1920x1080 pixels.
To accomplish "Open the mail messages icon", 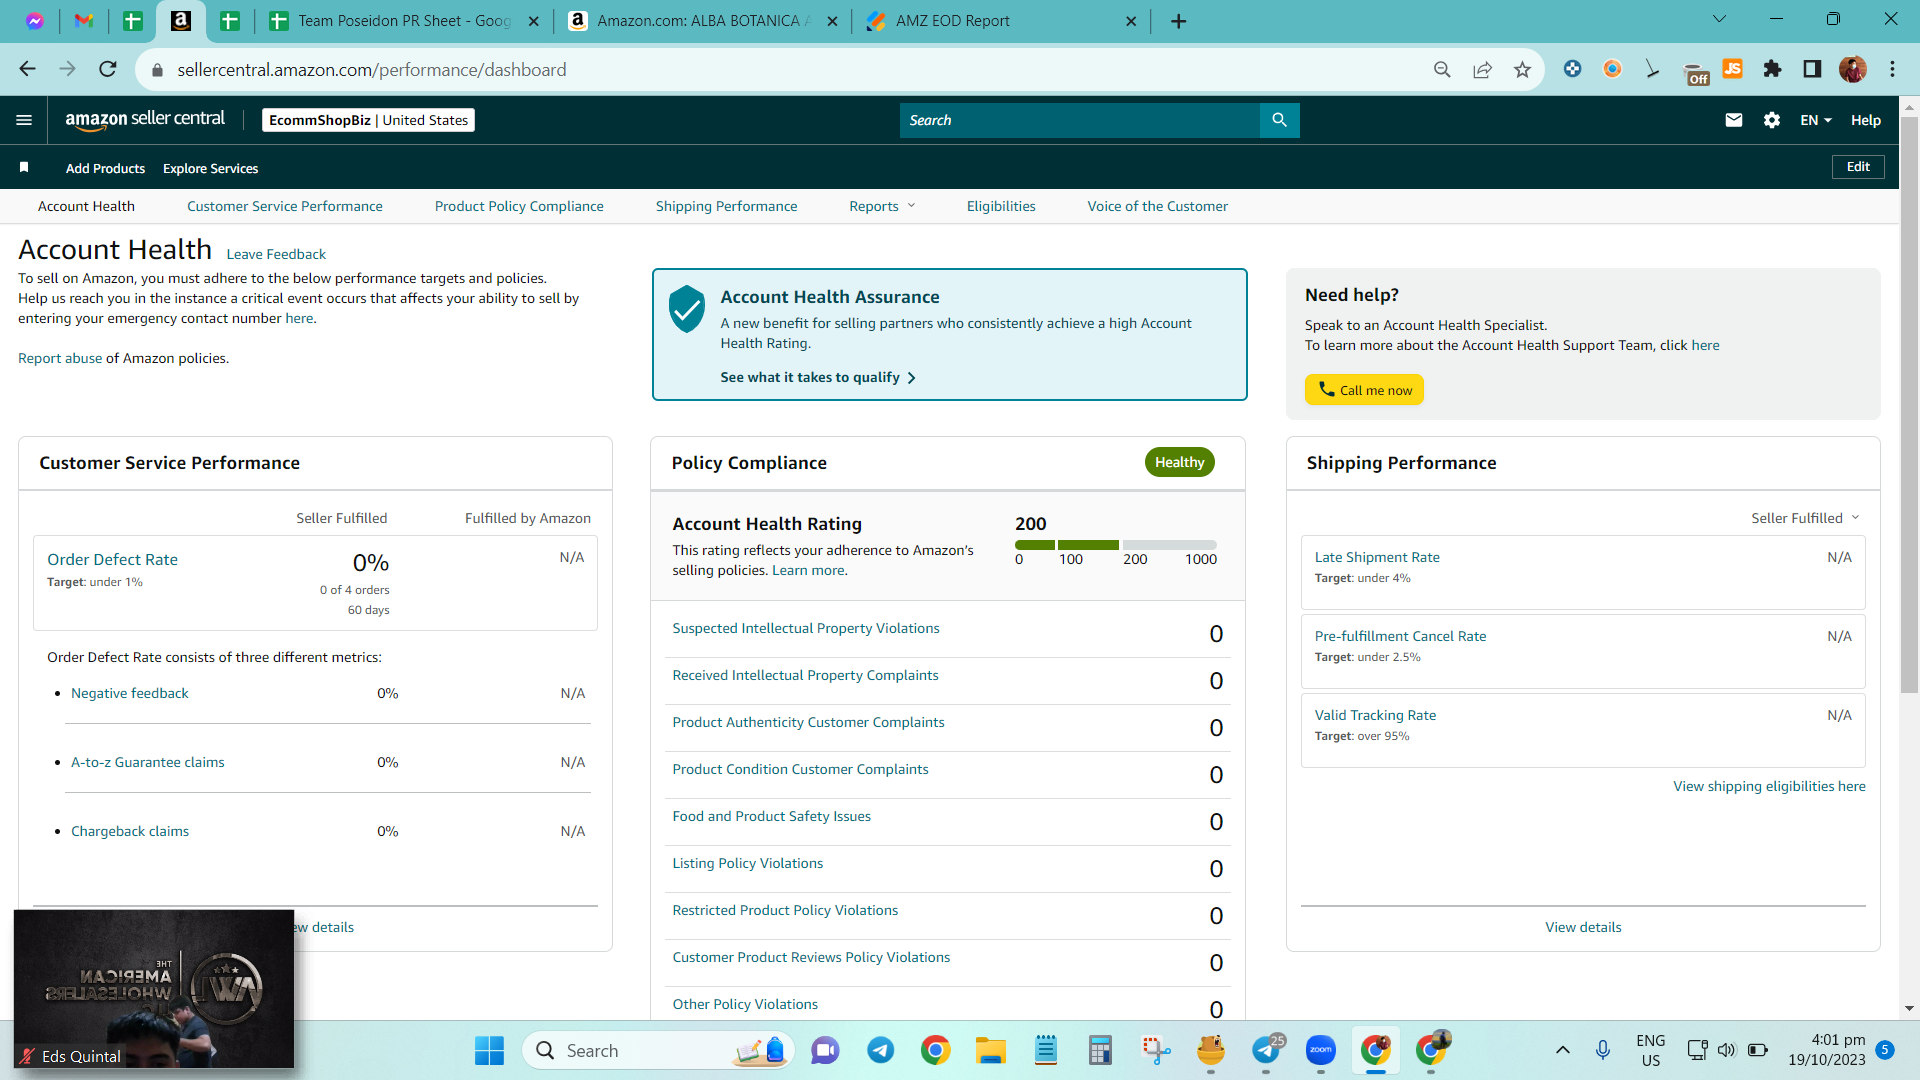I will [1734, 120].
